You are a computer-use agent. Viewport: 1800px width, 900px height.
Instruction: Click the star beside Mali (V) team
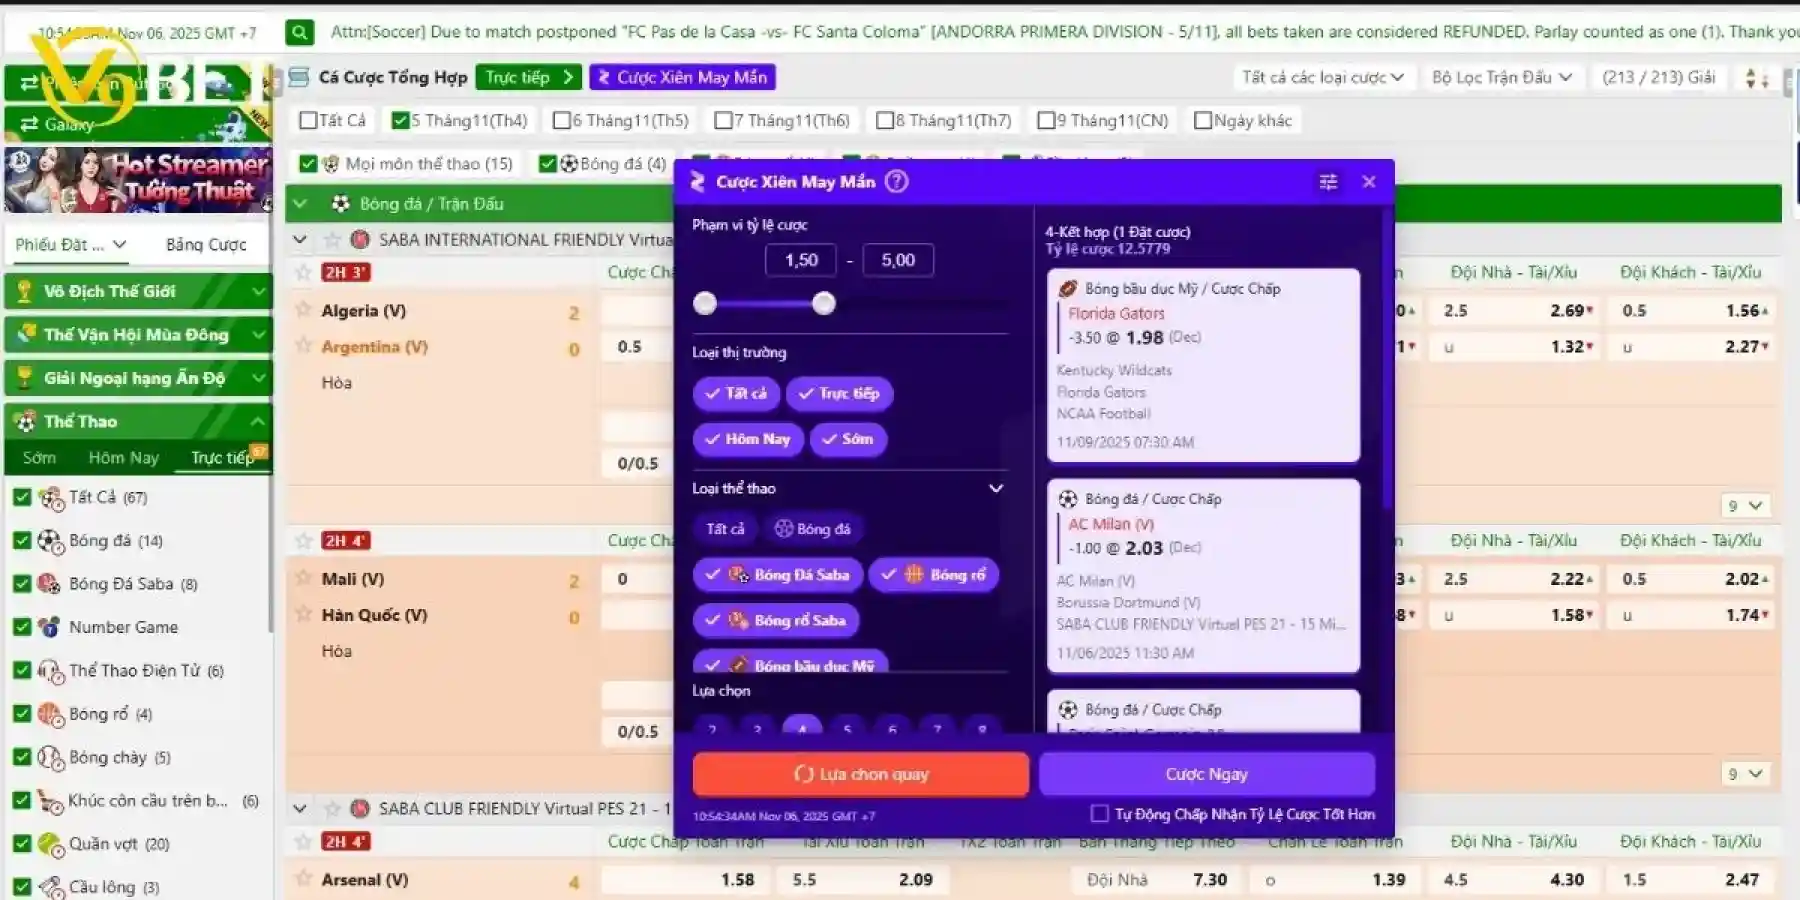coord(304,578)
